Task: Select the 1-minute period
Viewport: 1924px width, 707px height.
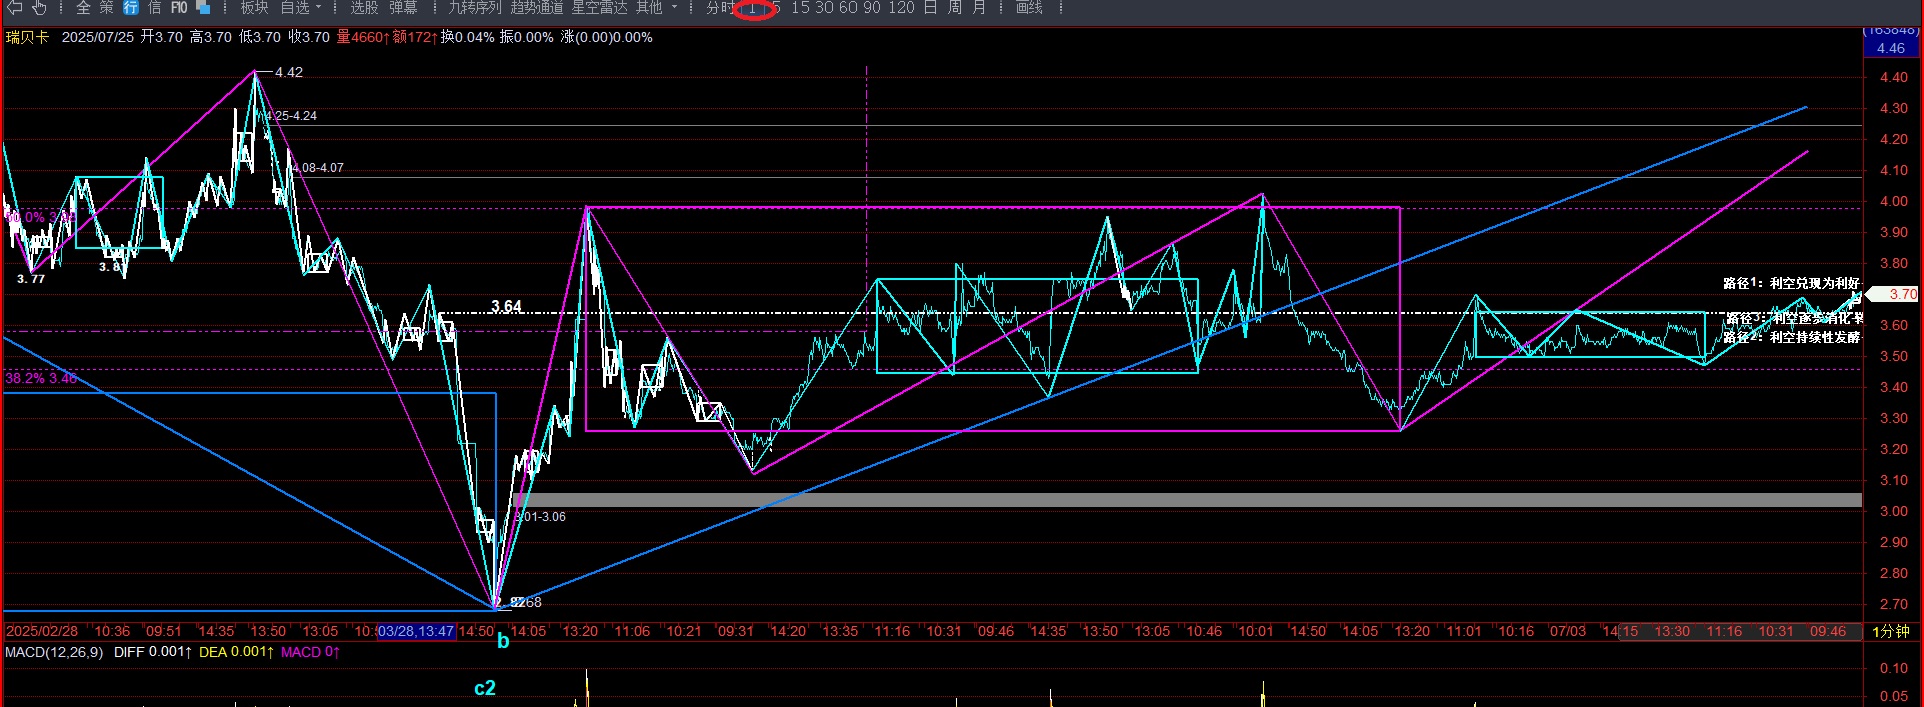Action: pyautogui.click(x=753, y=9)
